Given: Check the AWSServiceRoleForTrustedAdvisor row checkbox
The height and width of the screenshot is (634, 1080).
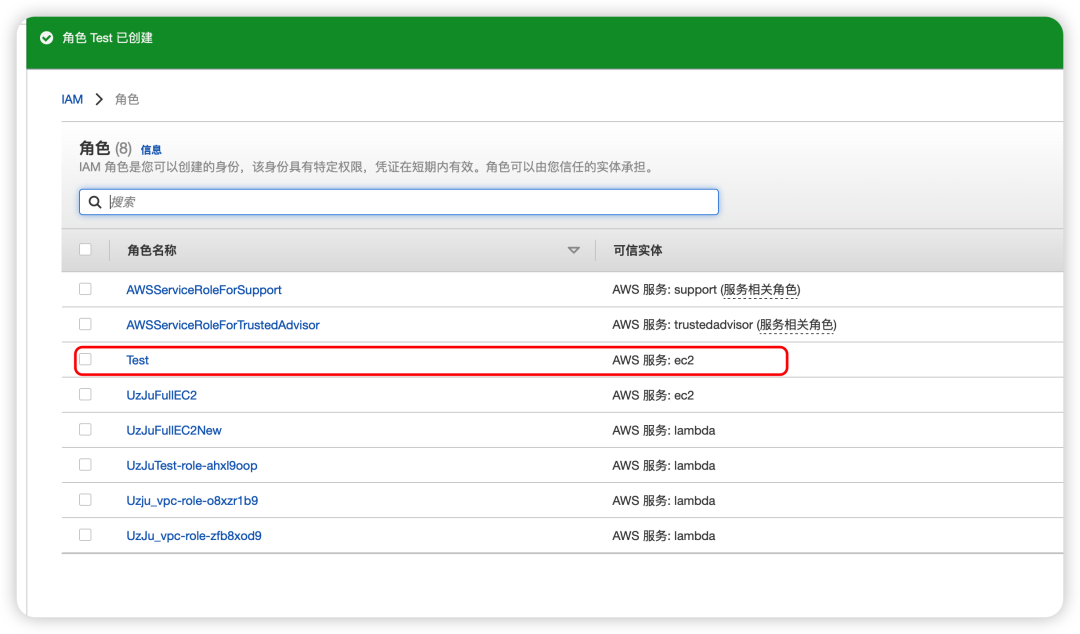Looking at the screenshot, I should click(85, 324).
